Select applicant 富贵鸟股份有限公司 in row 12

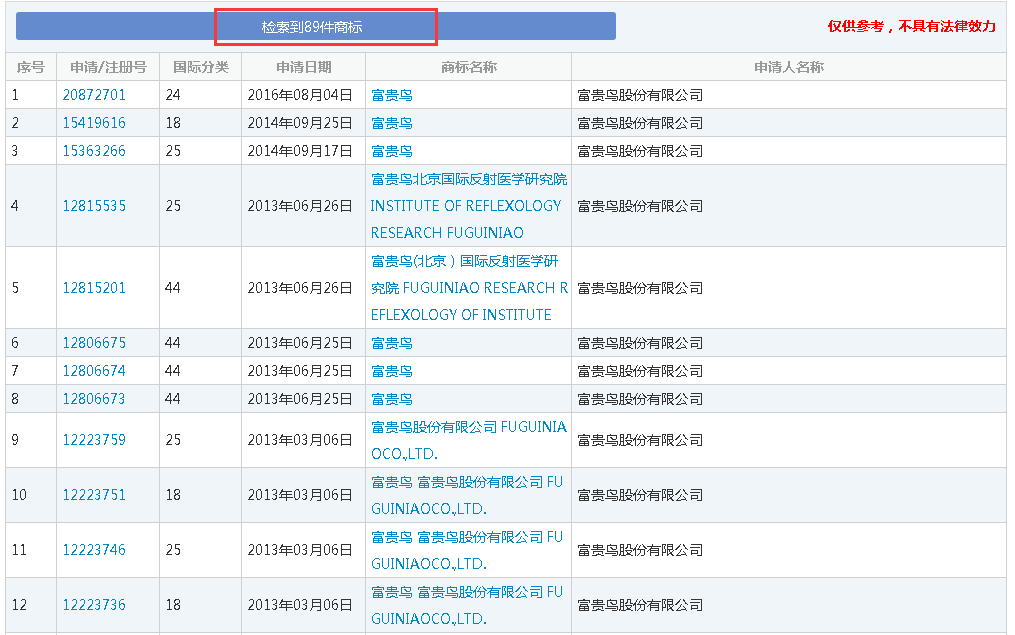point(640,605)
